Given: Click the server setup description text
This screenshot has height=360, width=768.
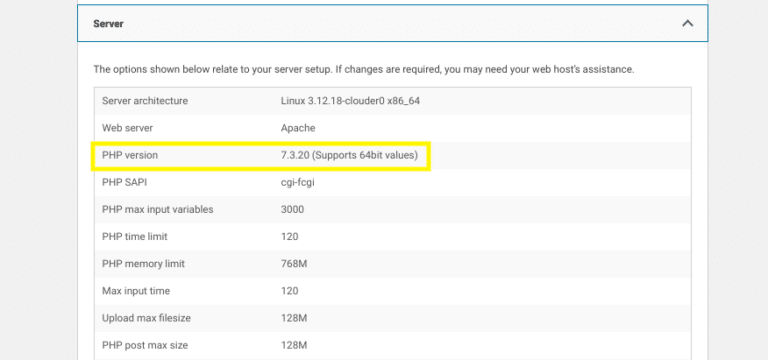Looking at the screenshot, I should tap(364, 70).
